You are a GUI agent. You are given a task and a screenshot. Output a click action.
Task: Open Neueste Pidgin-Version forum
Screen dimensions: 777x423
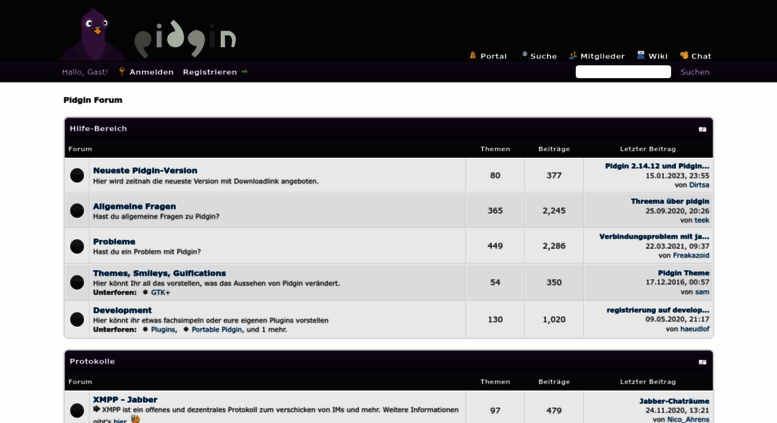[x=145, y=170]
